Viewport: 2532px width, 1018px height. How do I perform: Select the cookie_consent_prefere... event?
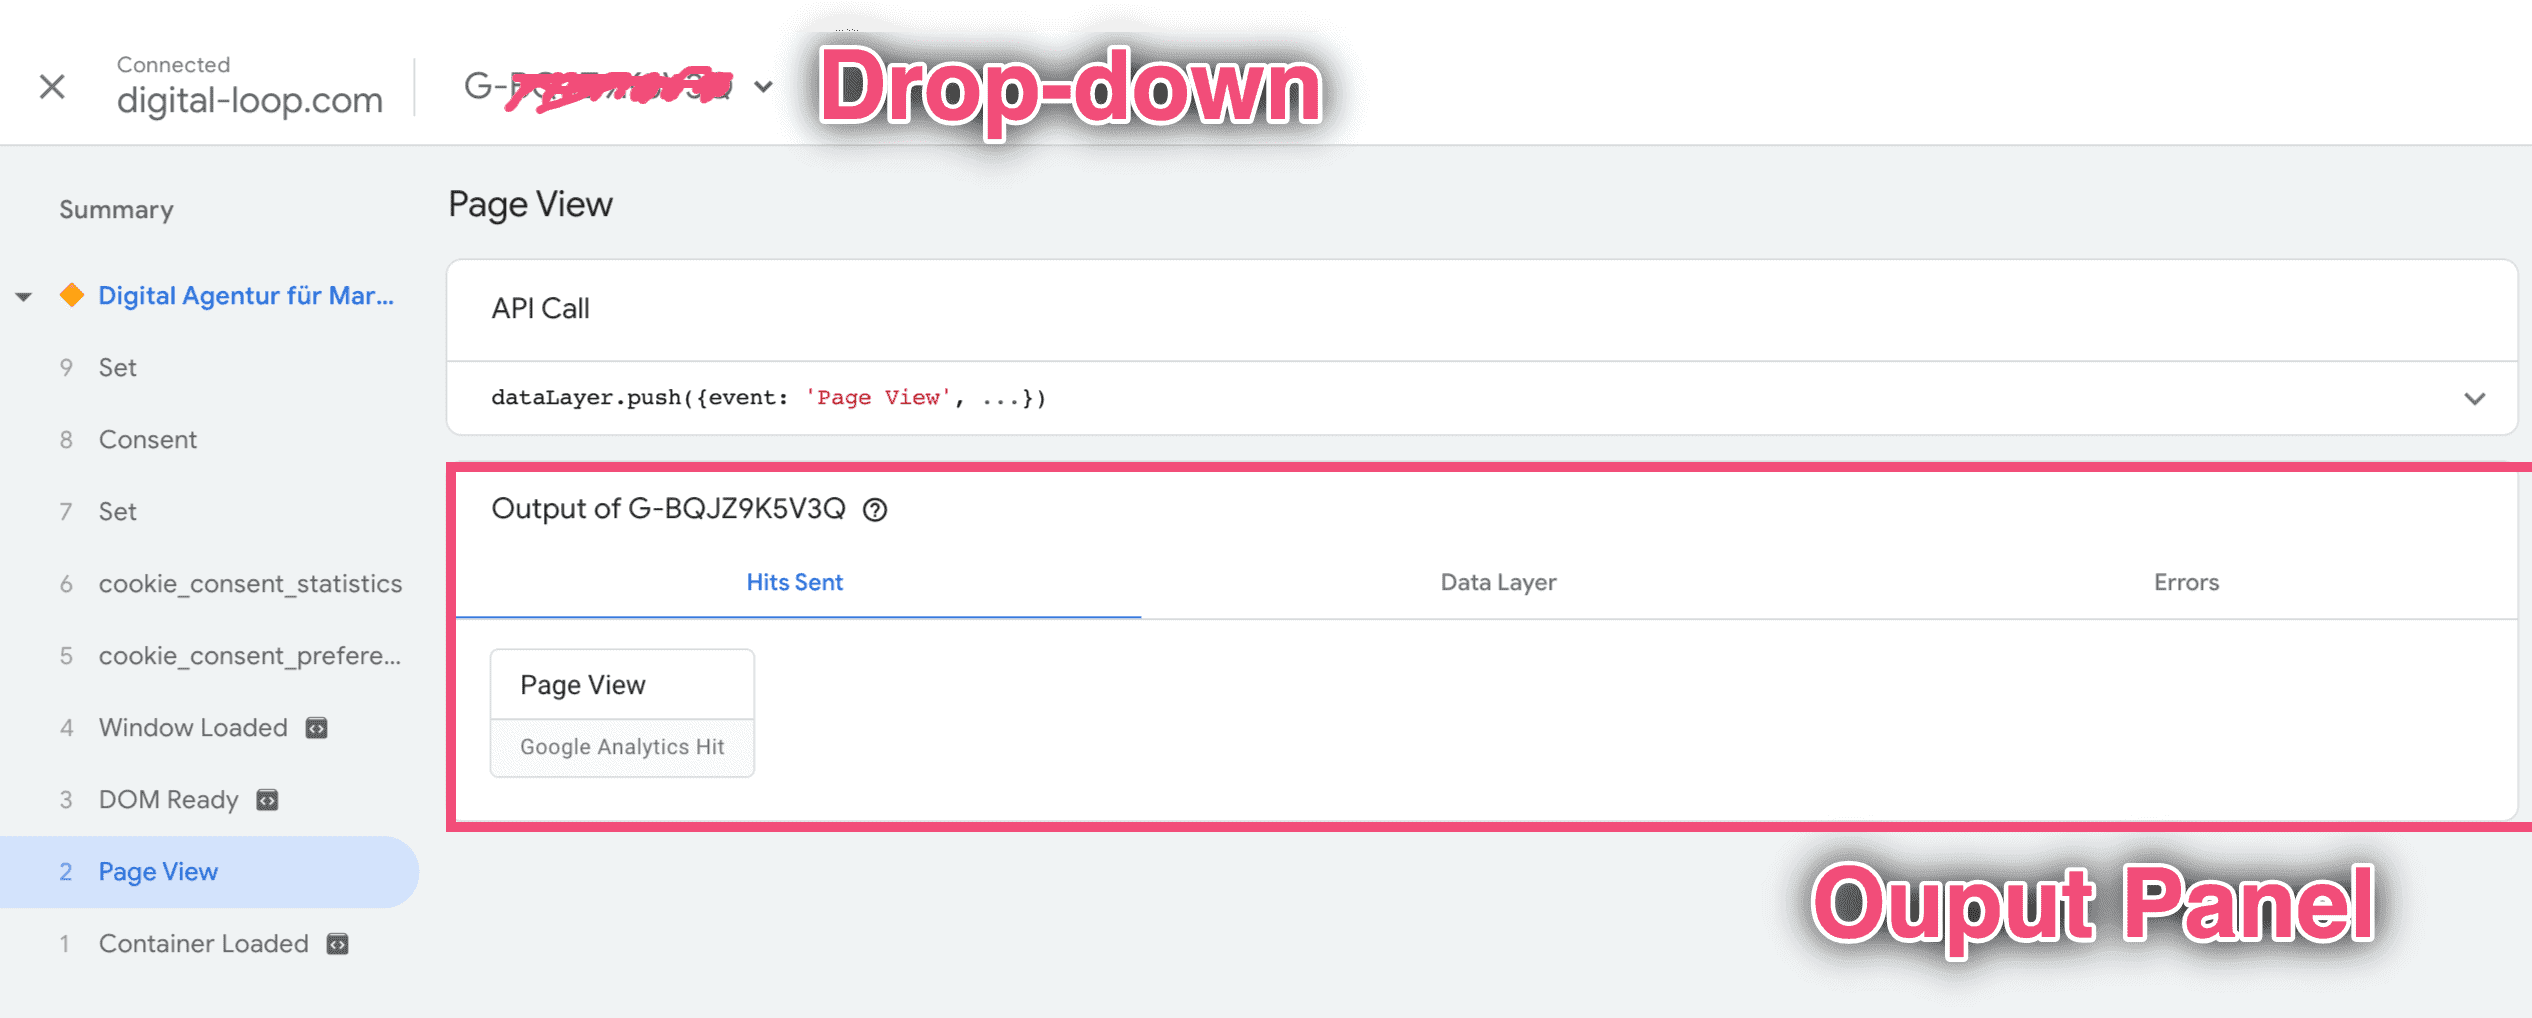click(x=210, y=656)
